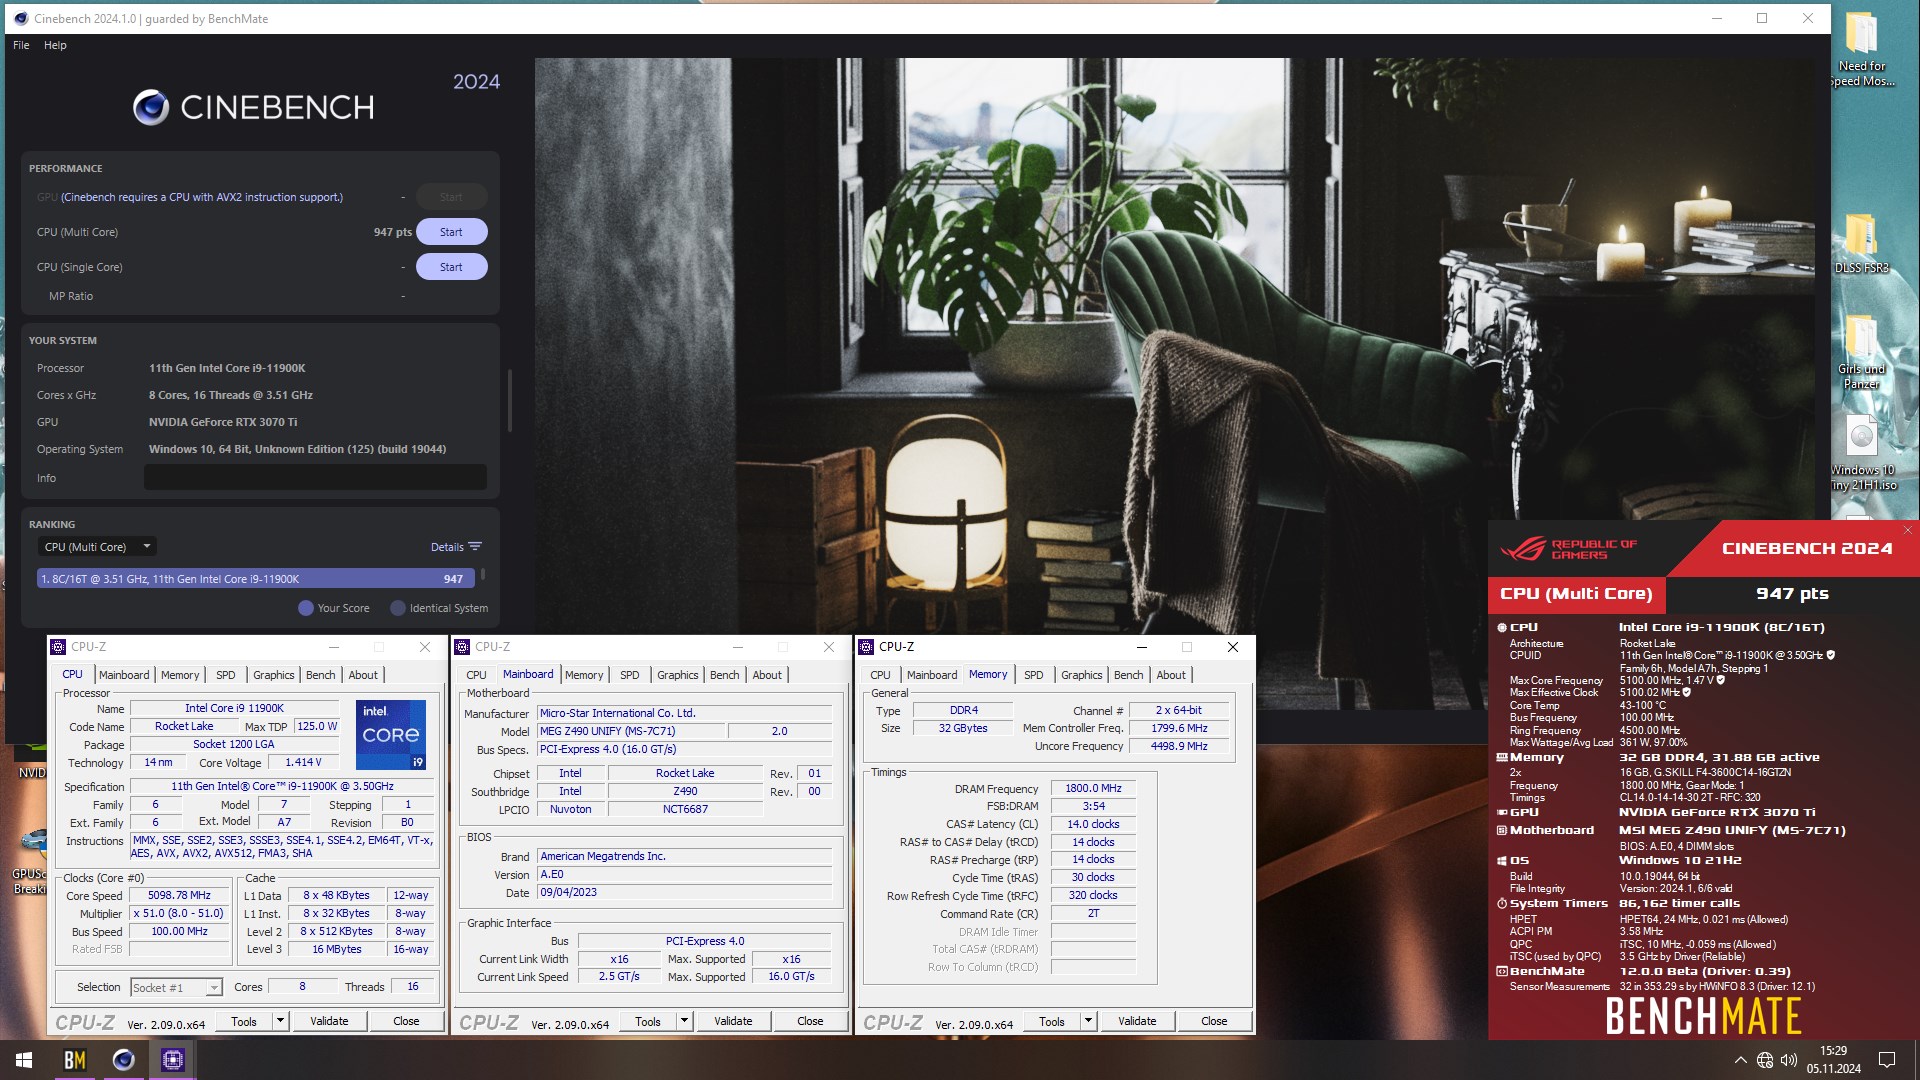Click Command Rate 2T value
Image resolution: width=1920 pixels, height=1080 pixels.
coord(1093,914)
